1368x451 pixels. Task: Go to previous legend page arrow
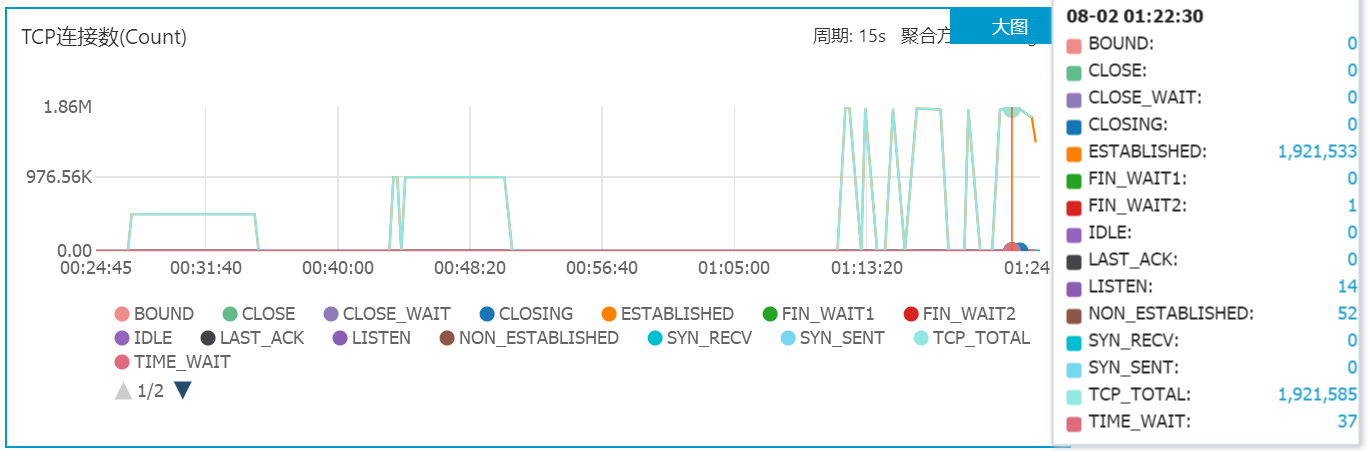123,390
